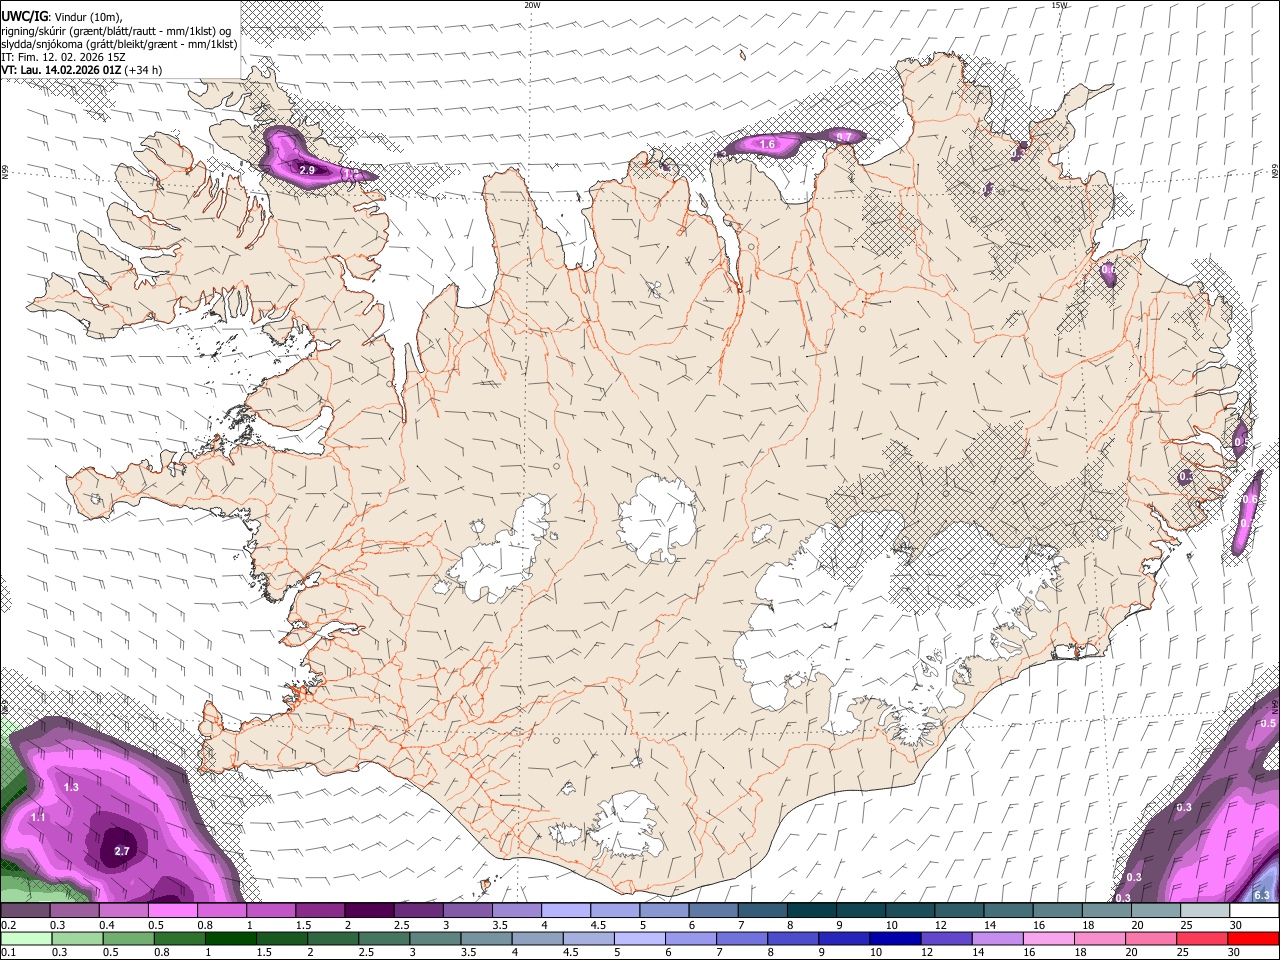
Task: Click the '15W' longitude label
Action: point(1059,5)
